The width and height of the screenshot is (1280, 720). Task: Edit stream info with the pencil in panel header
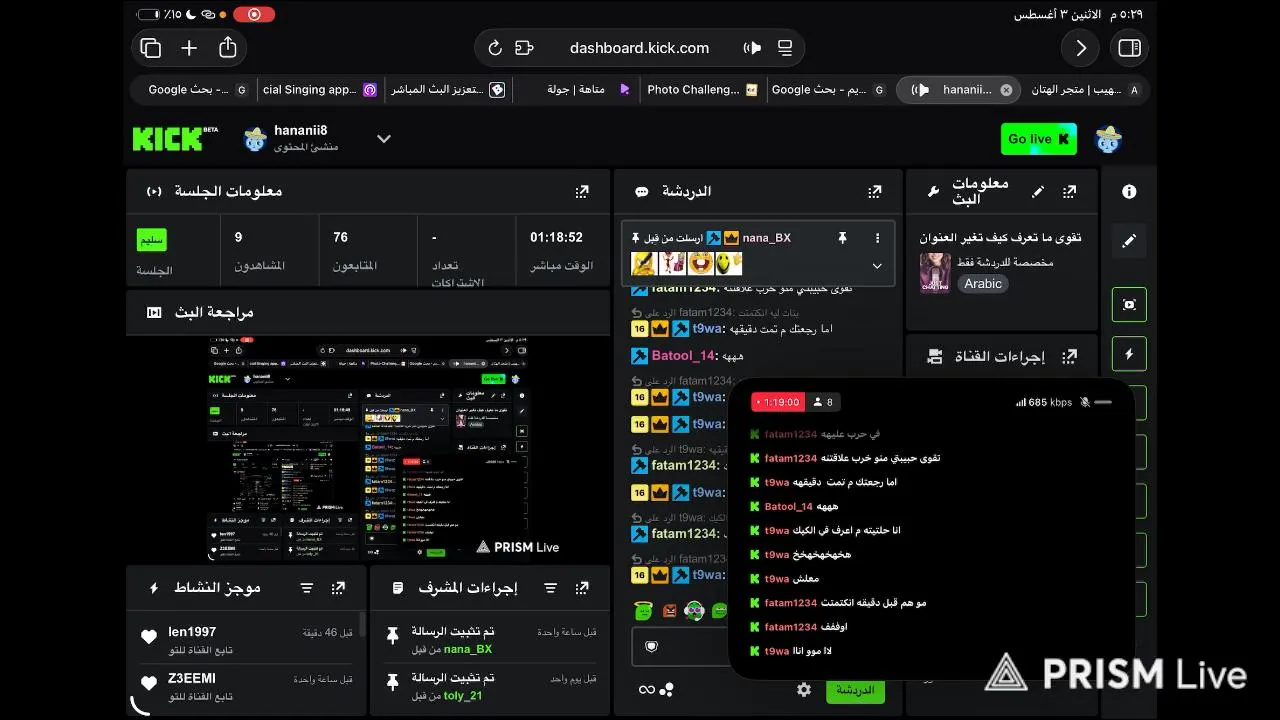(x=1038, y=191)
